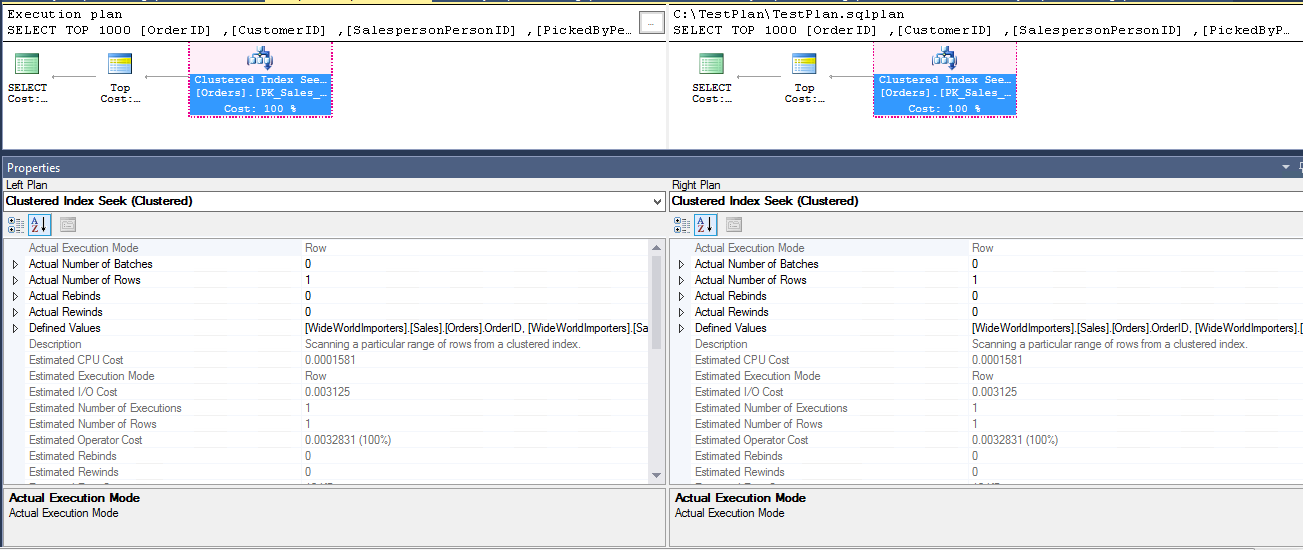
Task: Click the ellipsis button beside left query text
Action: [651, 23]
